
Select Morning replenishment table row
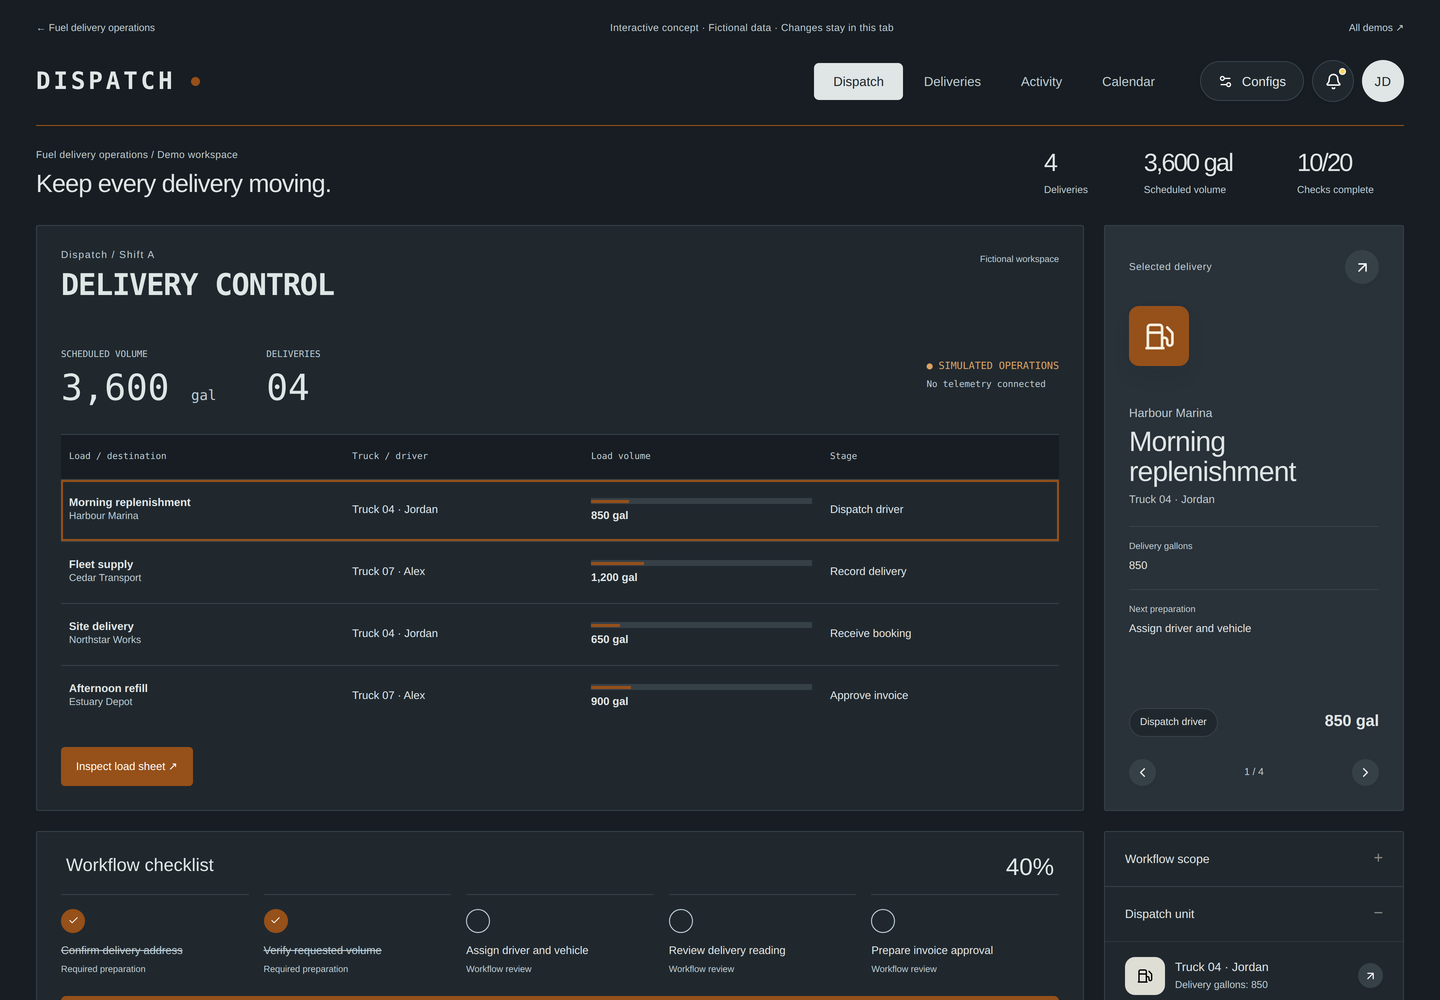560,510
